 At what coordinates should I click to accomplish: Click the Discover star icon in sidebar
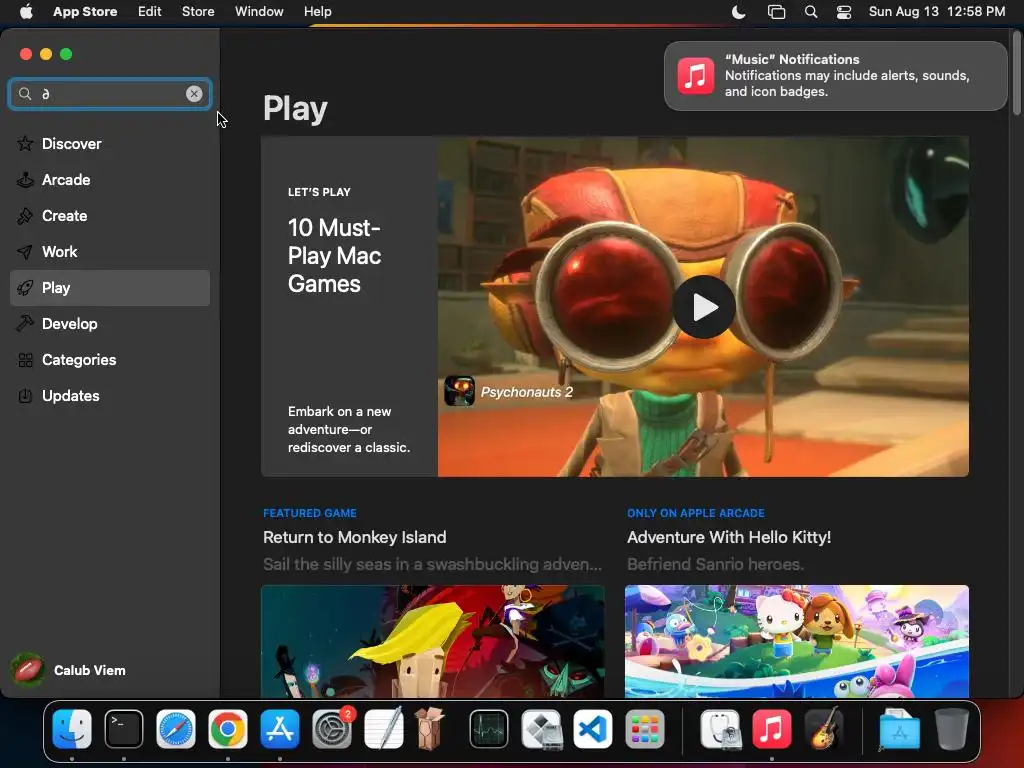click(x=25, y=144)
